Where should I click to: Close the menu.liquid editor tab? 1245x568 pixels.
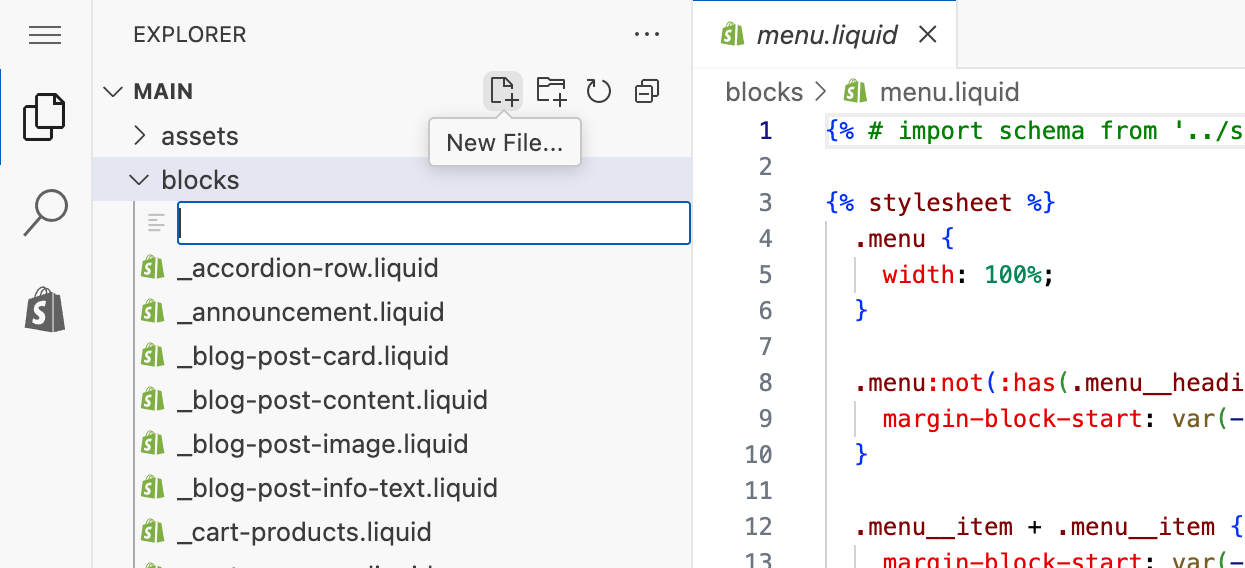[927, 35]
